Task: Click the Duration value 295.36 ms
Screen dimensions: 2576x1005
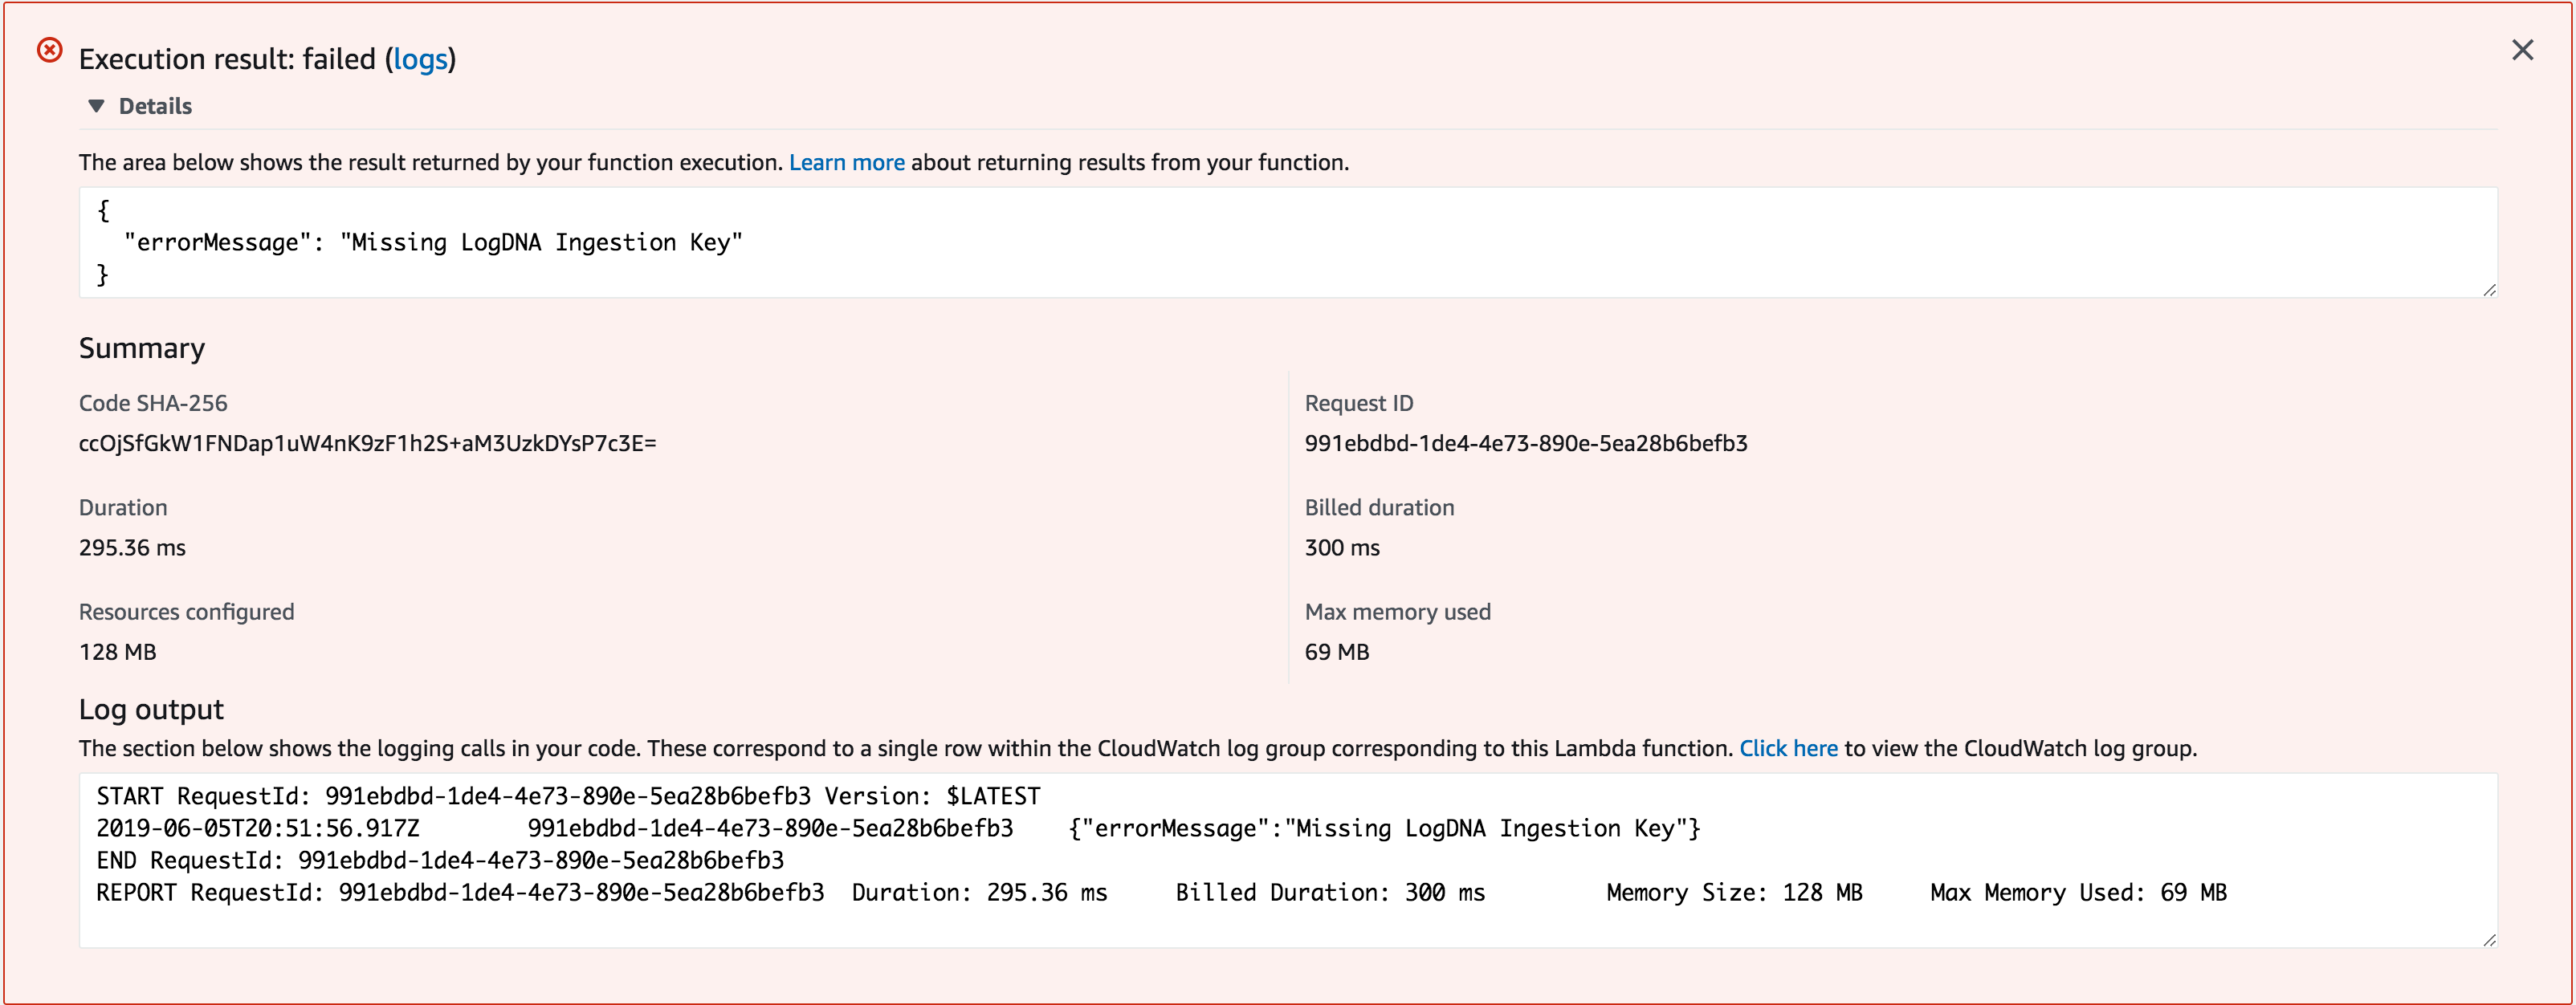Action: click(132, 548)
